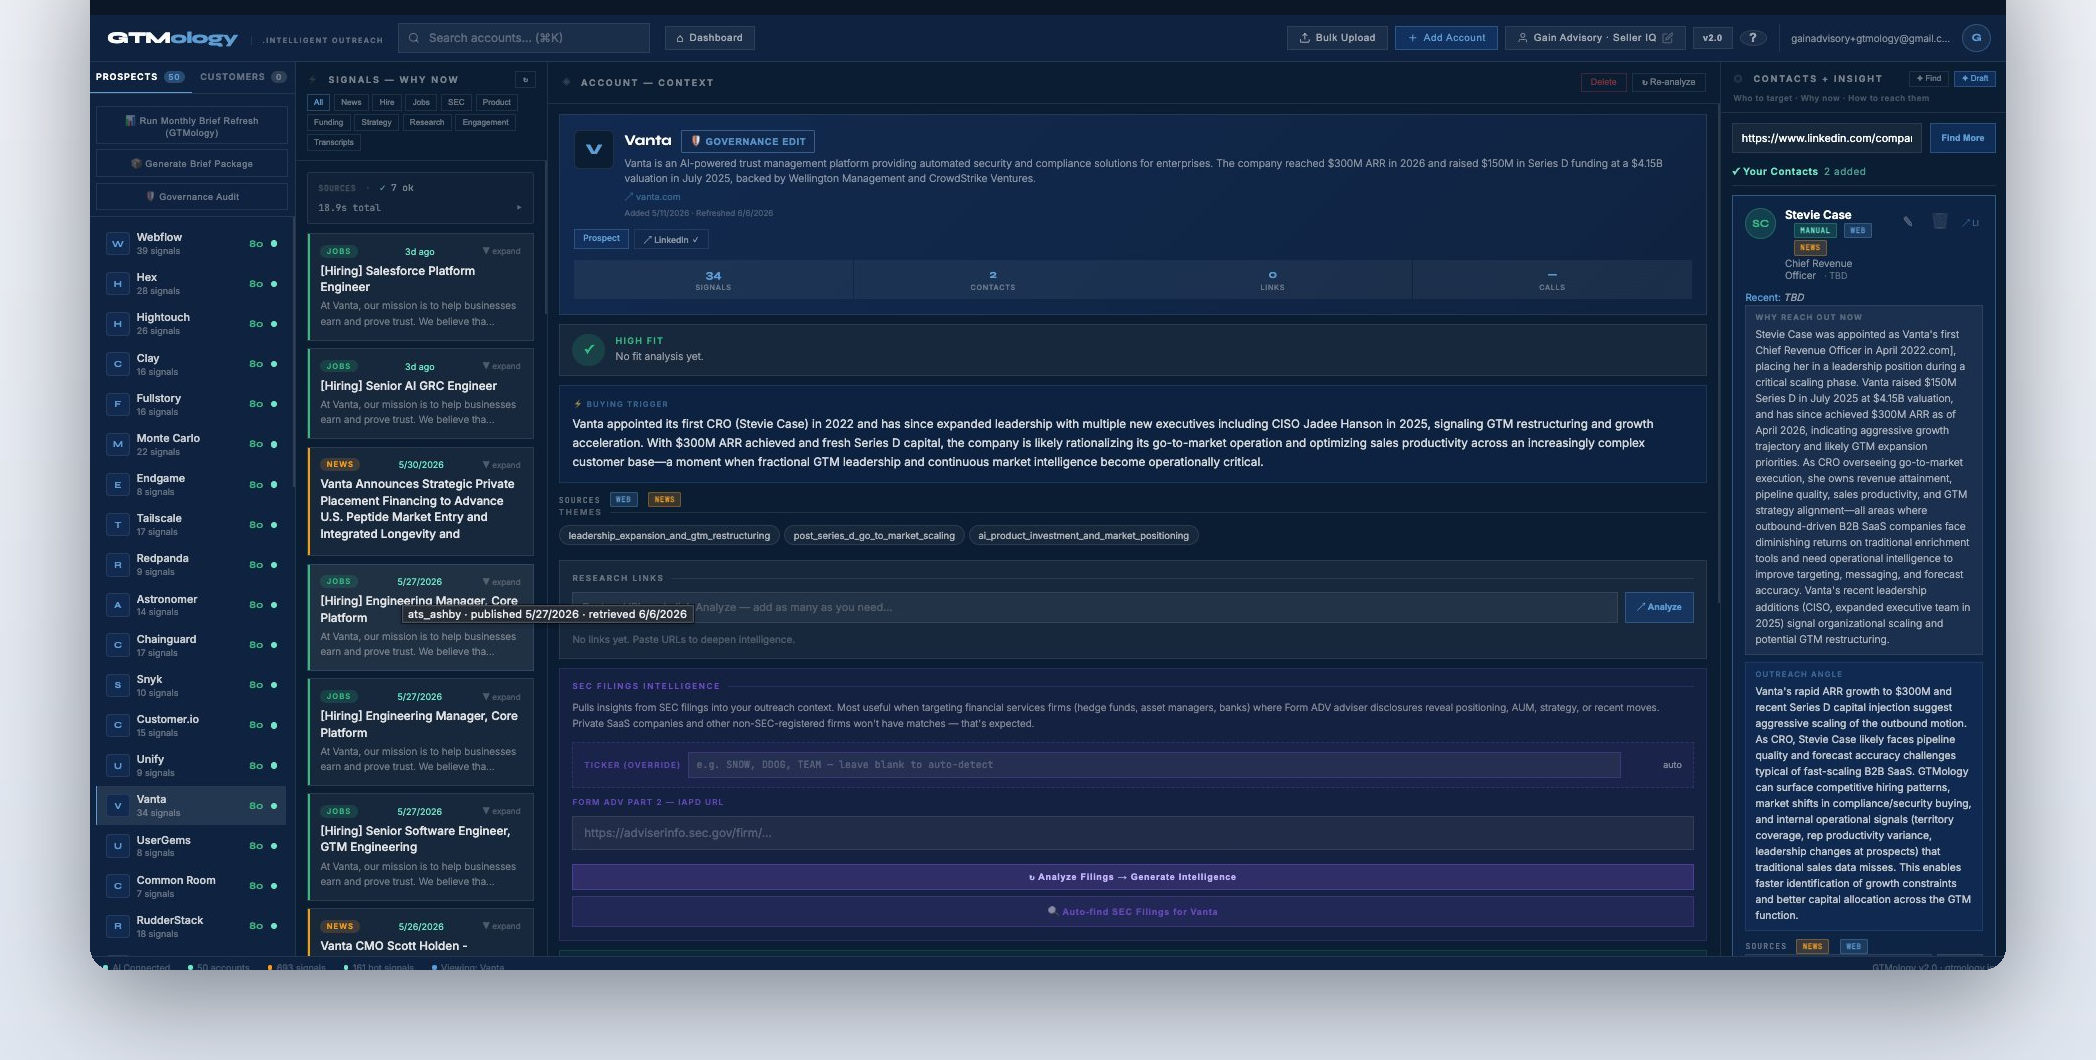Click the Ticker override input field
This screenshot has height=1060, width=2096.
1154,765
